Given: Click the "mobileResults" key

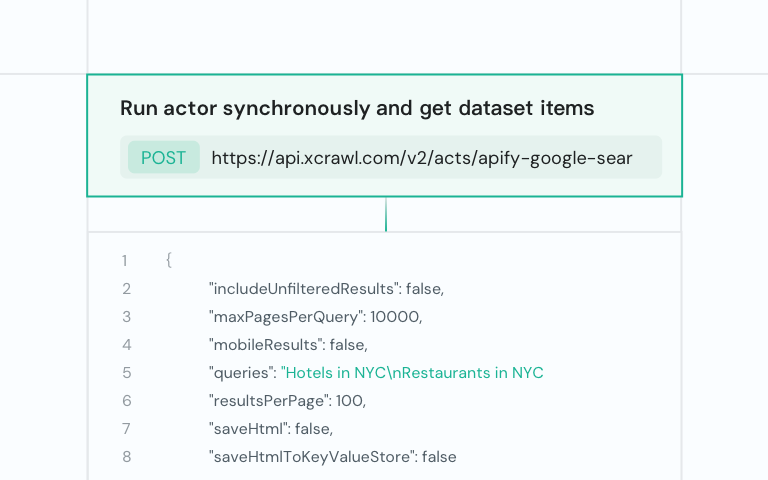Looking at the screenshot, I should [x=265, y=345].
